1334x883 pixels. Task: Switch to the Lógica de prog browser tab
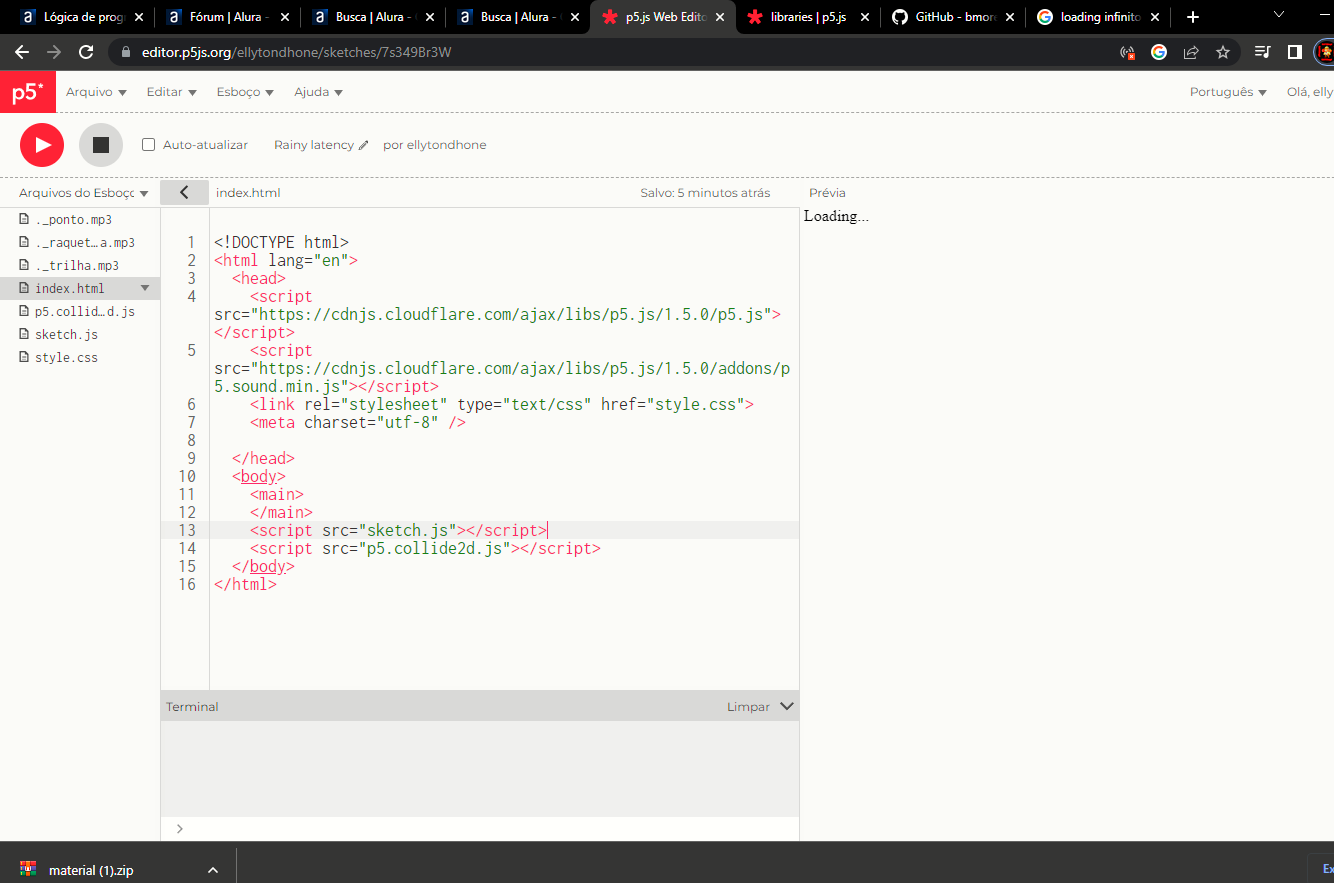click(83, 17)
